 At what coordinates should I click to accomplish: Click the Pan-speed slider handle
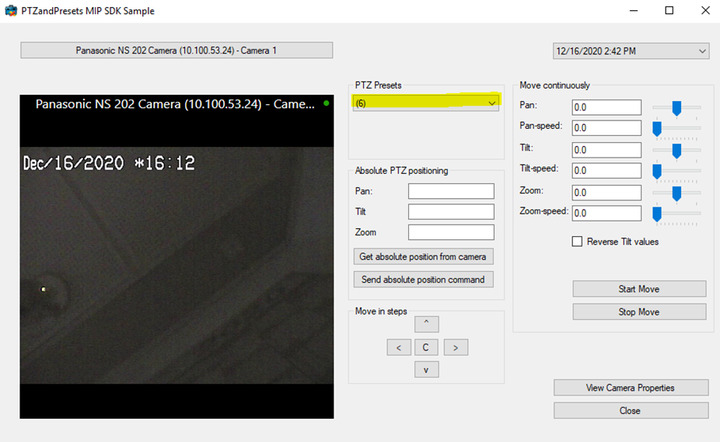click(x=657, y=128)
